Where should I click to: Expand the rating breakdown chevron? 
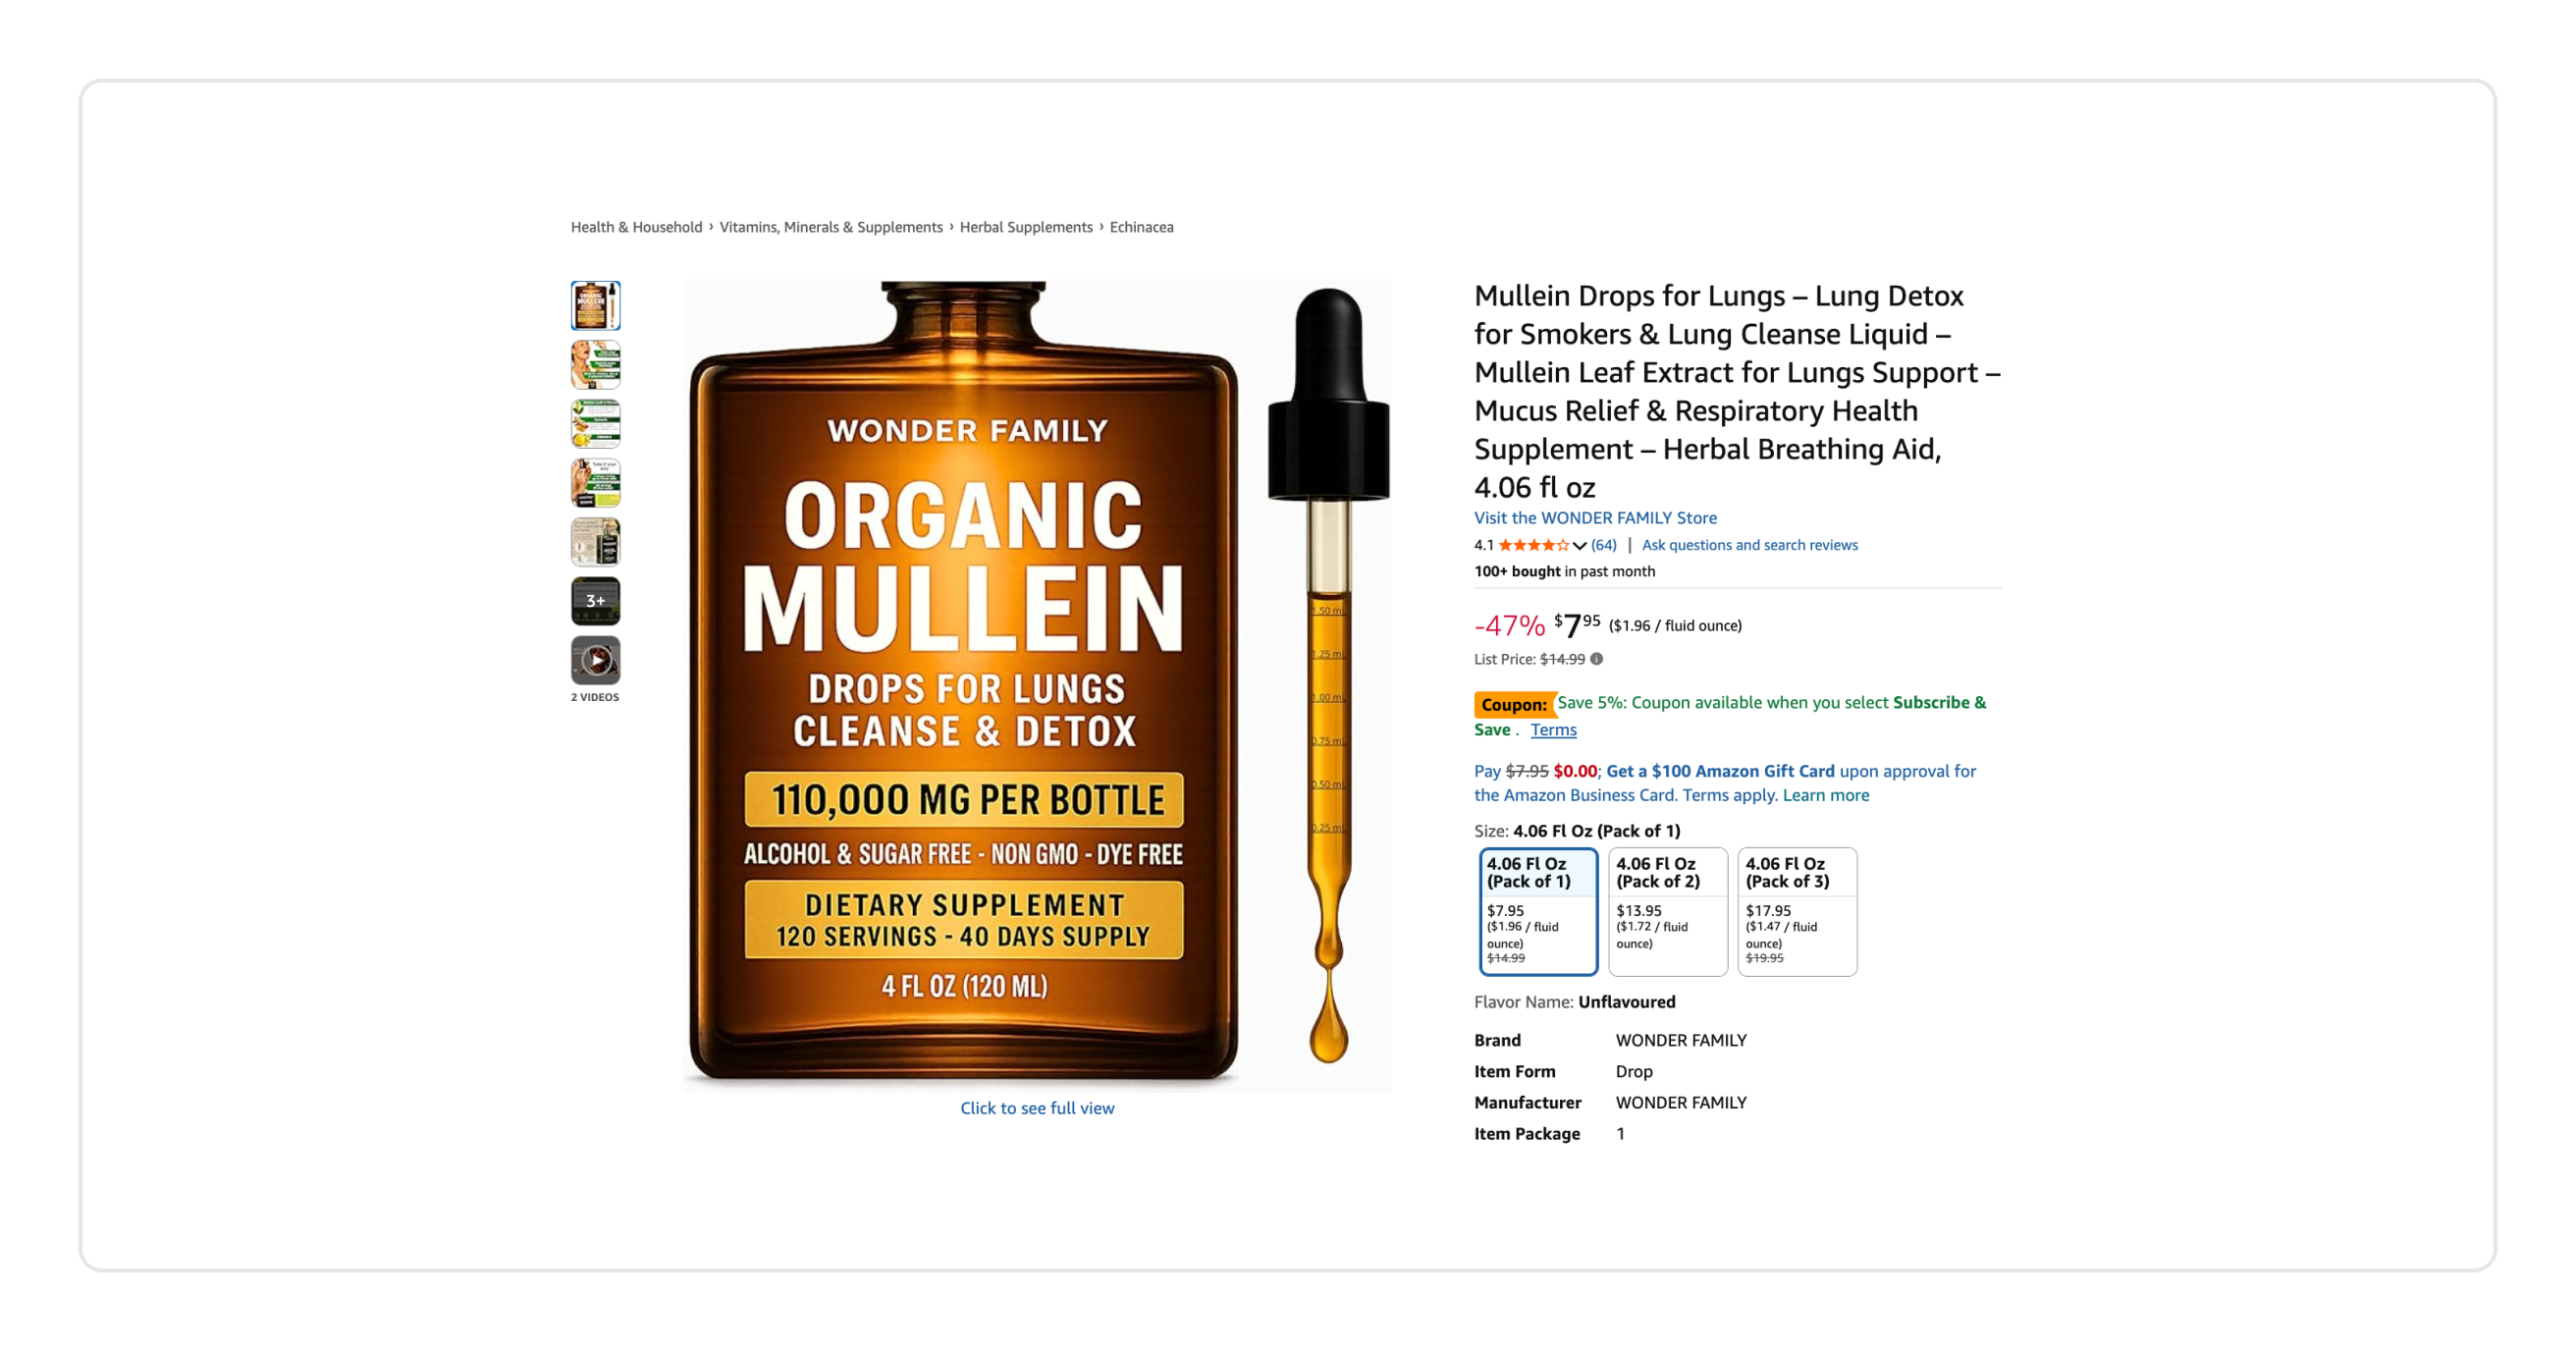pyautogui.click(x=1580, y=546)
